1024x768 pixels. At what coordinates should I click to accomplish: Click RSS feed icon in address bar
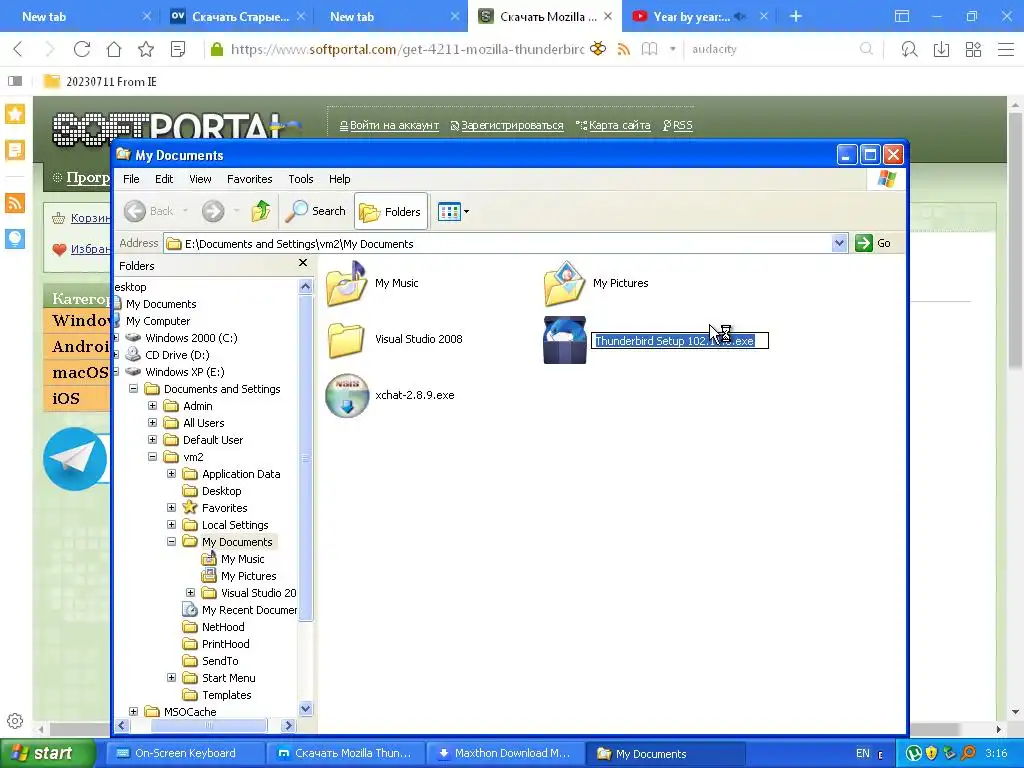(624, 49)
